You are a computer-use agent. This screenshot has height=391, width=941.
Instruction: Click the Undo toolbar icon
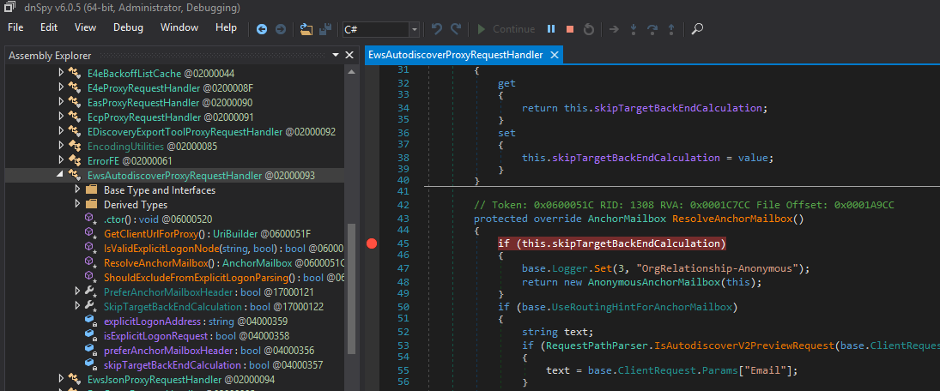pos(437,29)
